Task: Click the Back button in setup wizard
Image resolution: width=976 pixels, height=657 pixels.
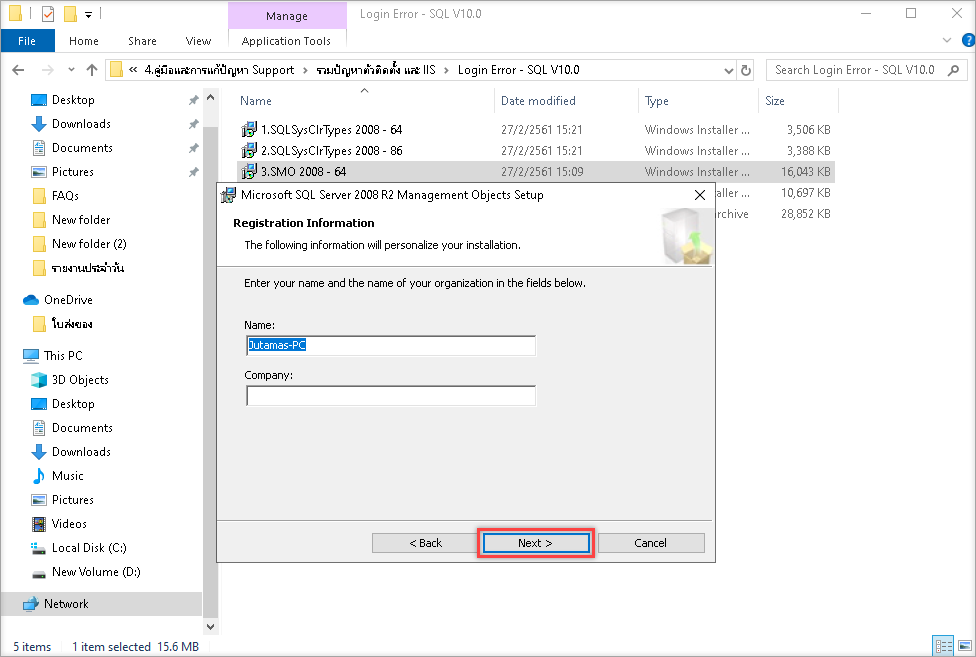Action: (425, 543)
